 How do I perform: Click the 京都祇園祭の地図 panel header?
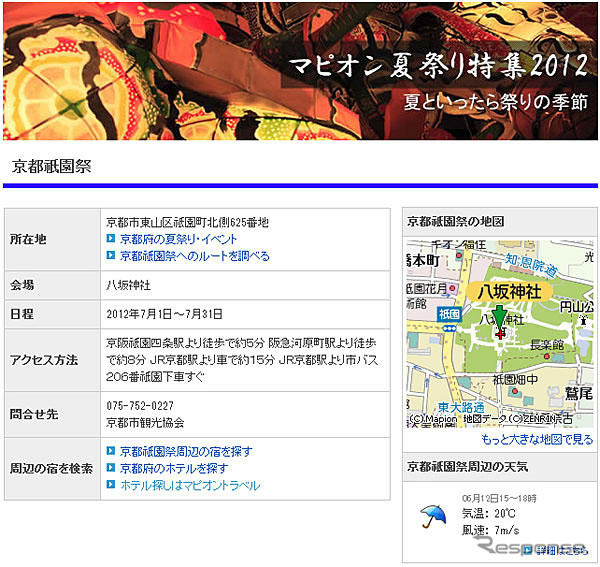coord(455,221)
